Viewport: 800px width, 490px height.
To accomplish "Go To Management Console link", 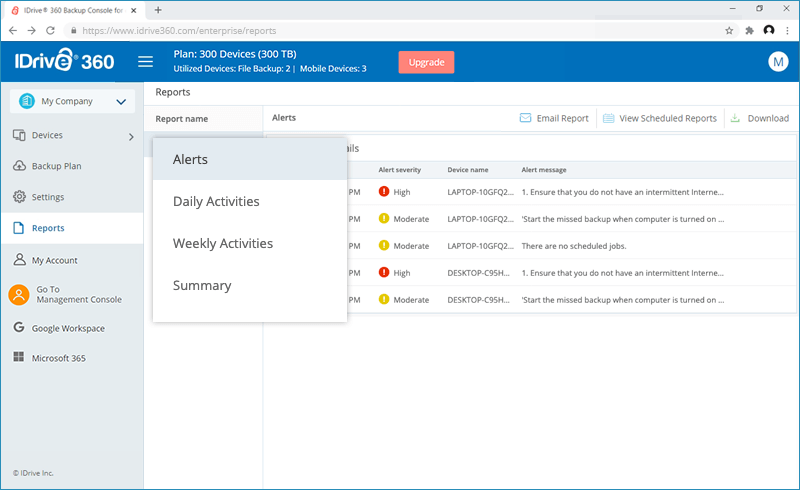I will [x=79, y=295].
